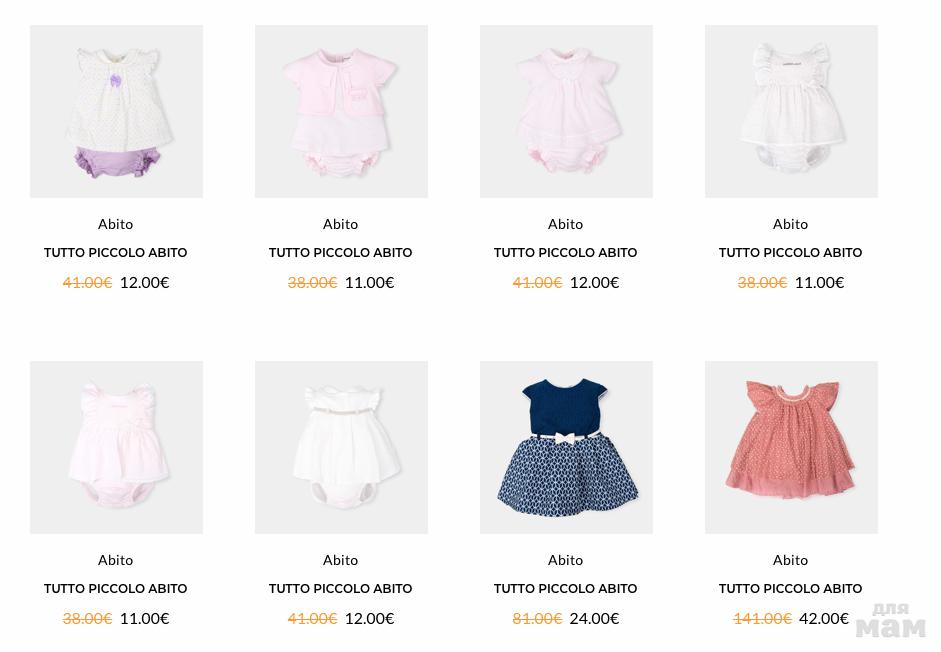
Task: Click the crossed-out 141.00€ original price
Action: pos(762,618)
